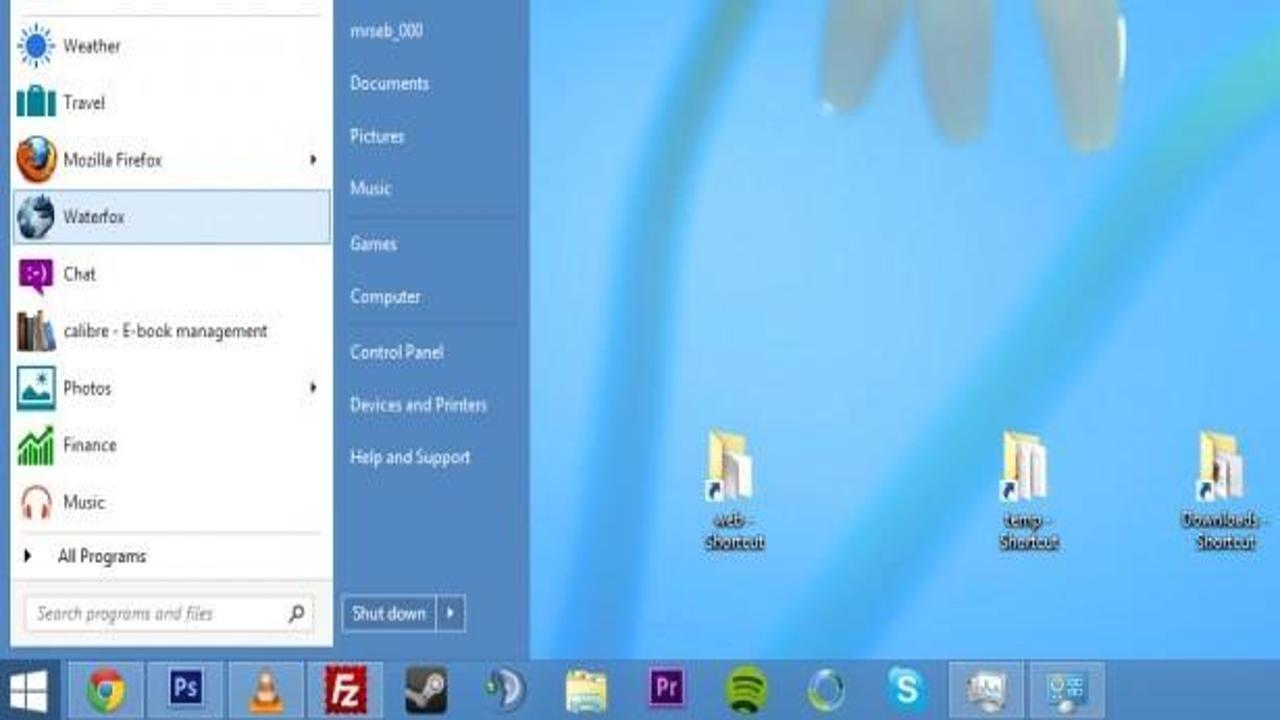Open Devices and Printers
The height and width of the screenshot is (720, 1280).
tap(418, 405)
